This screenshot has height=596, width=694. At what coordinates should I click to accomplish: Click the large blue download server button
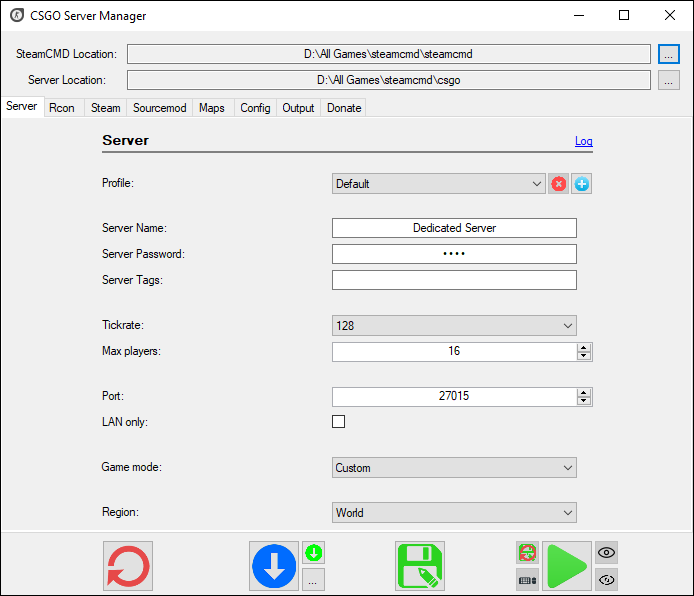[x=274, y=566]
